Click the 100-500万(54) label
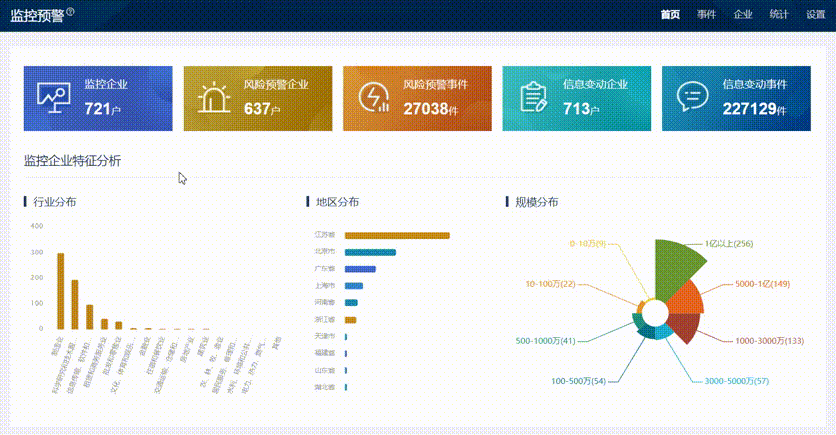 578,381
